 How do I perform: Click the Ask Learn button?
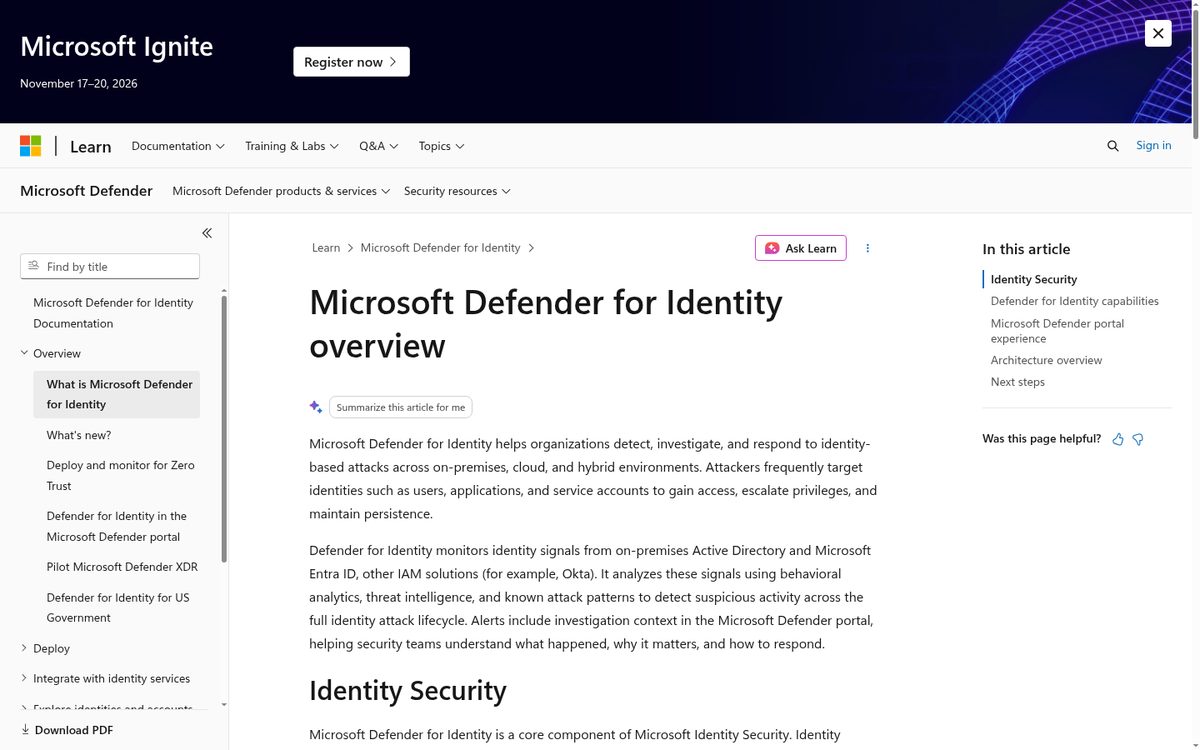click(800, 248)
